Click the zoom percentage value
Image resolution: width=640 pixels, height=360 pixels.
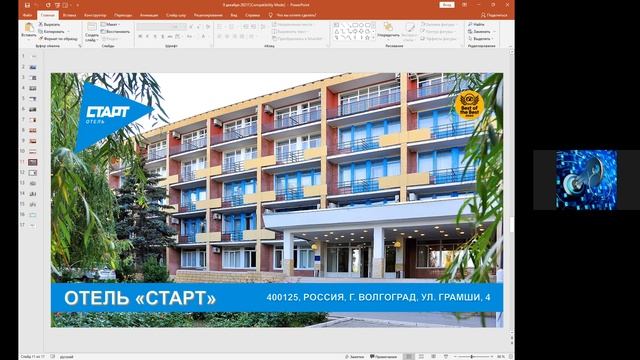500,357
